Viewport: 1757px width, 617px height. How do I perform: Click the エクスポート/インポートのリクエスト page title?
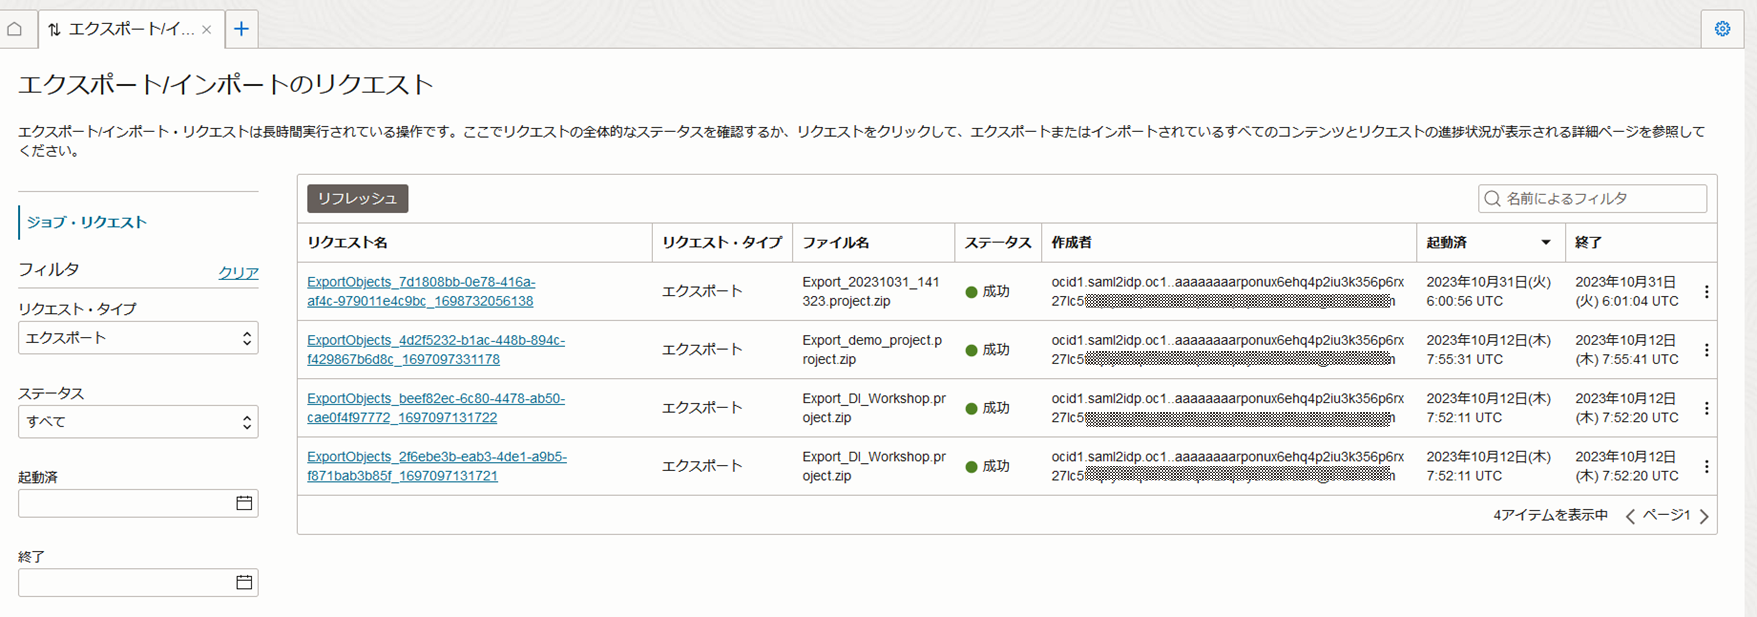(x=226, y=84)
